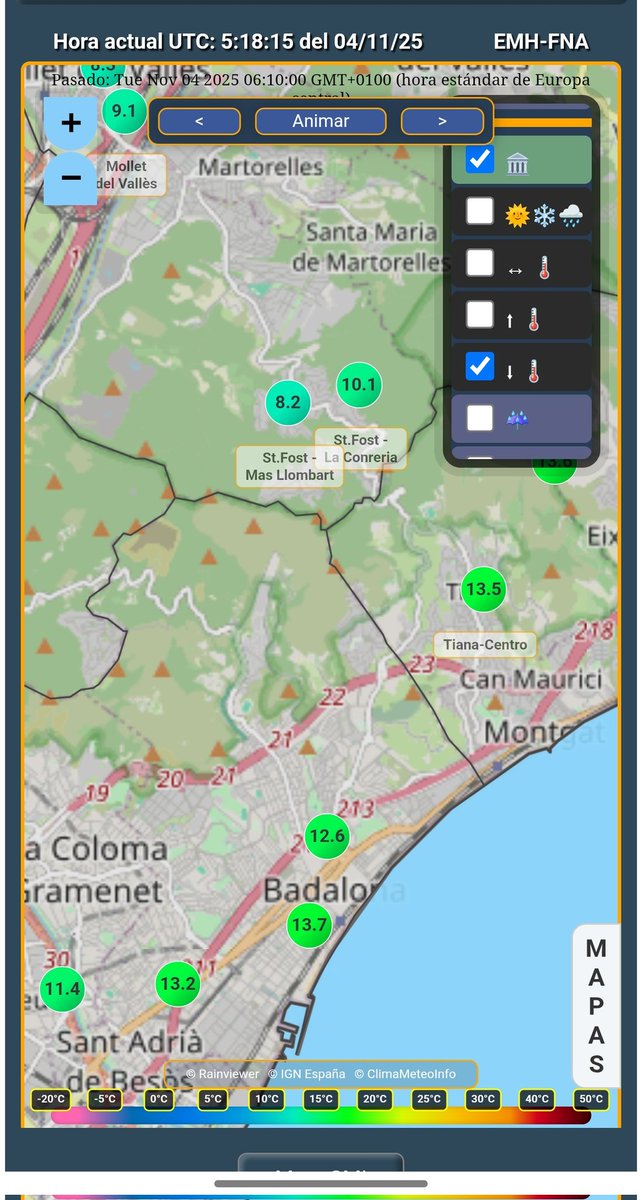Click the 10°C legend label

tap(267, 1099)
